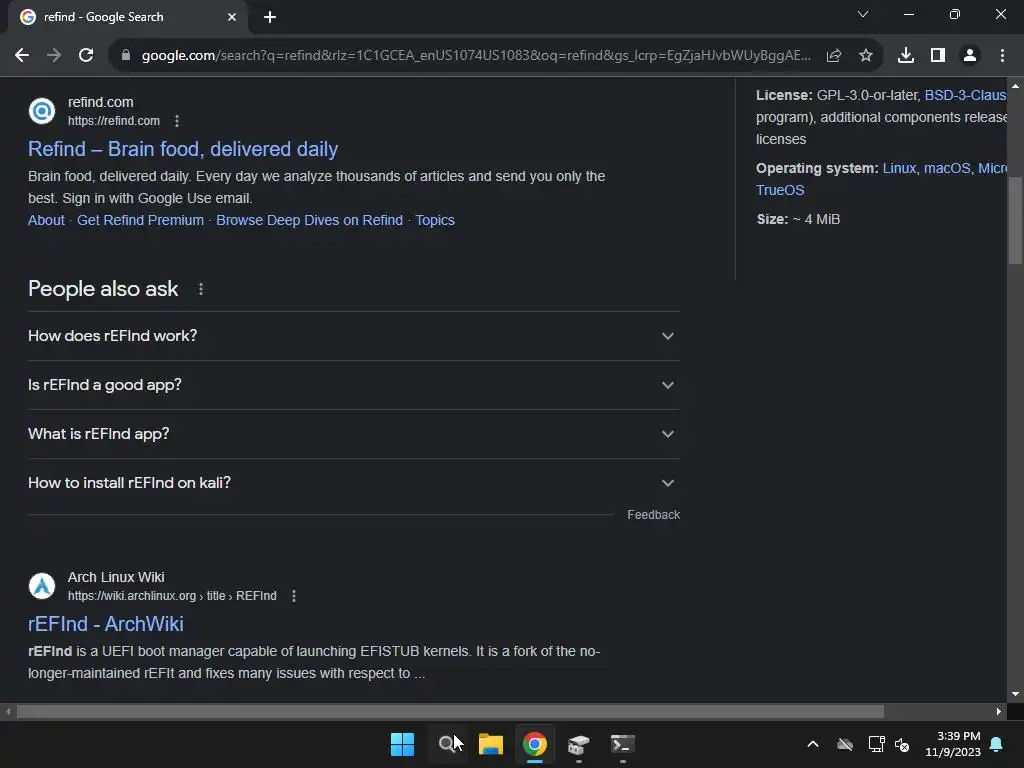Close the refind - Google Search tab
This screenshot has width=1024, height=768.
coord(232,17)
